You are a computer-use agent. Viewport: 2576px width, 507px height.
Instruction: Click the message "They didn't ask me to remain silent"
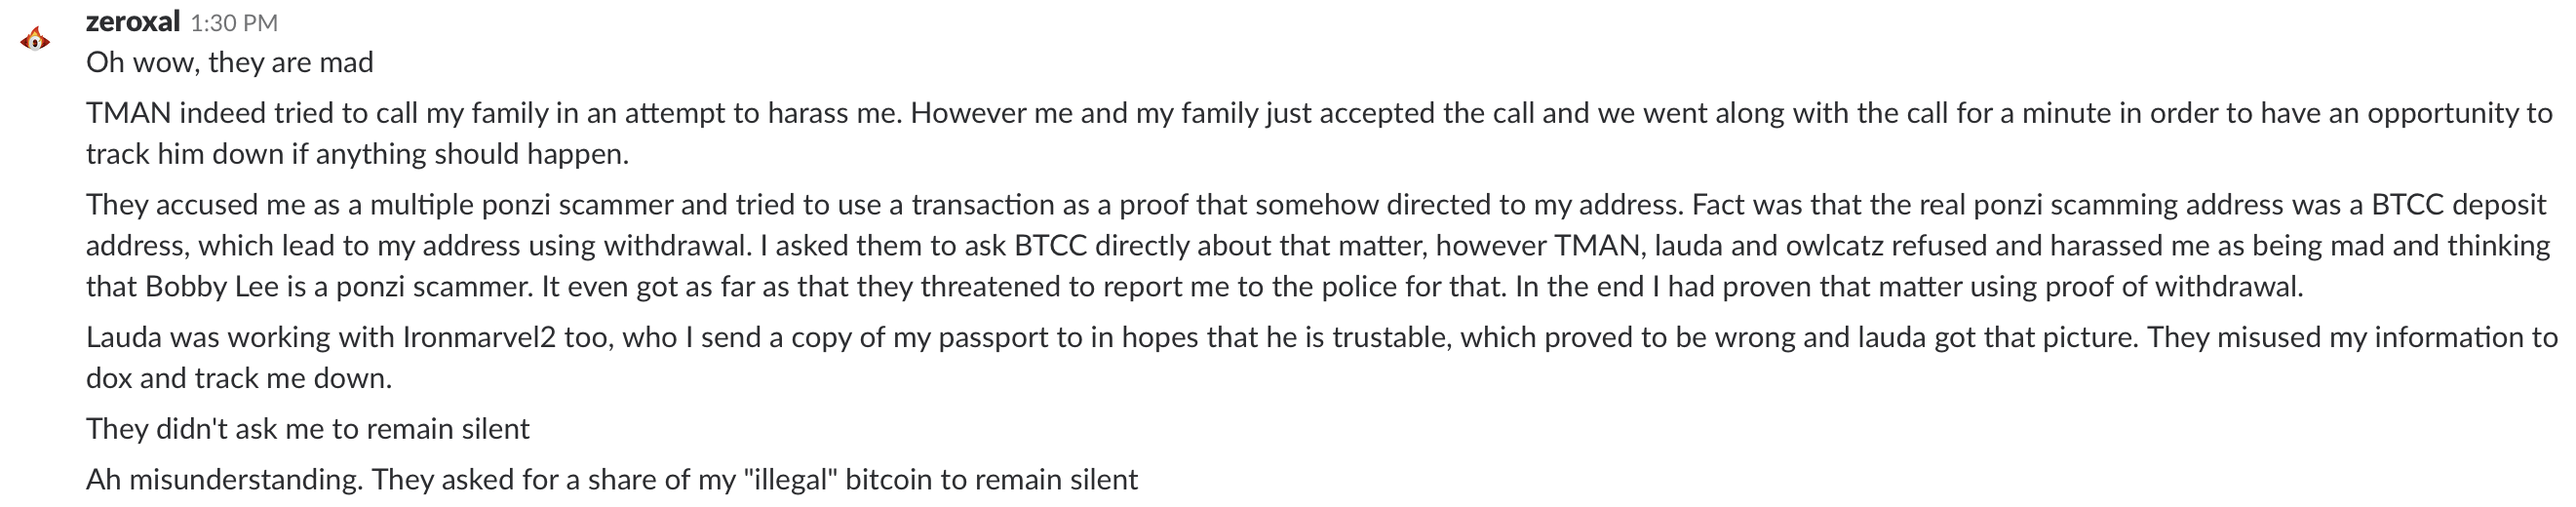308,429
